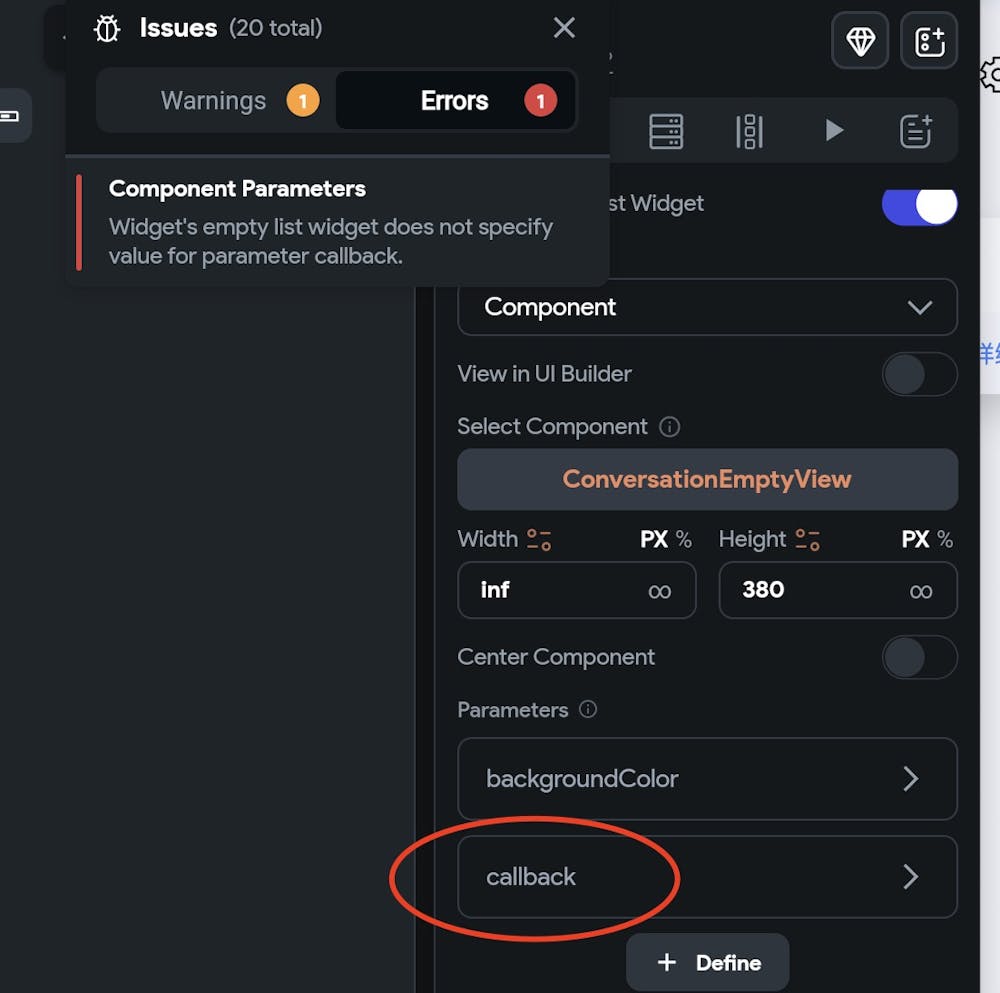Switch to the Errors tab
The width and height of the screenshot is (1000, 993).
tap(455, 100)
